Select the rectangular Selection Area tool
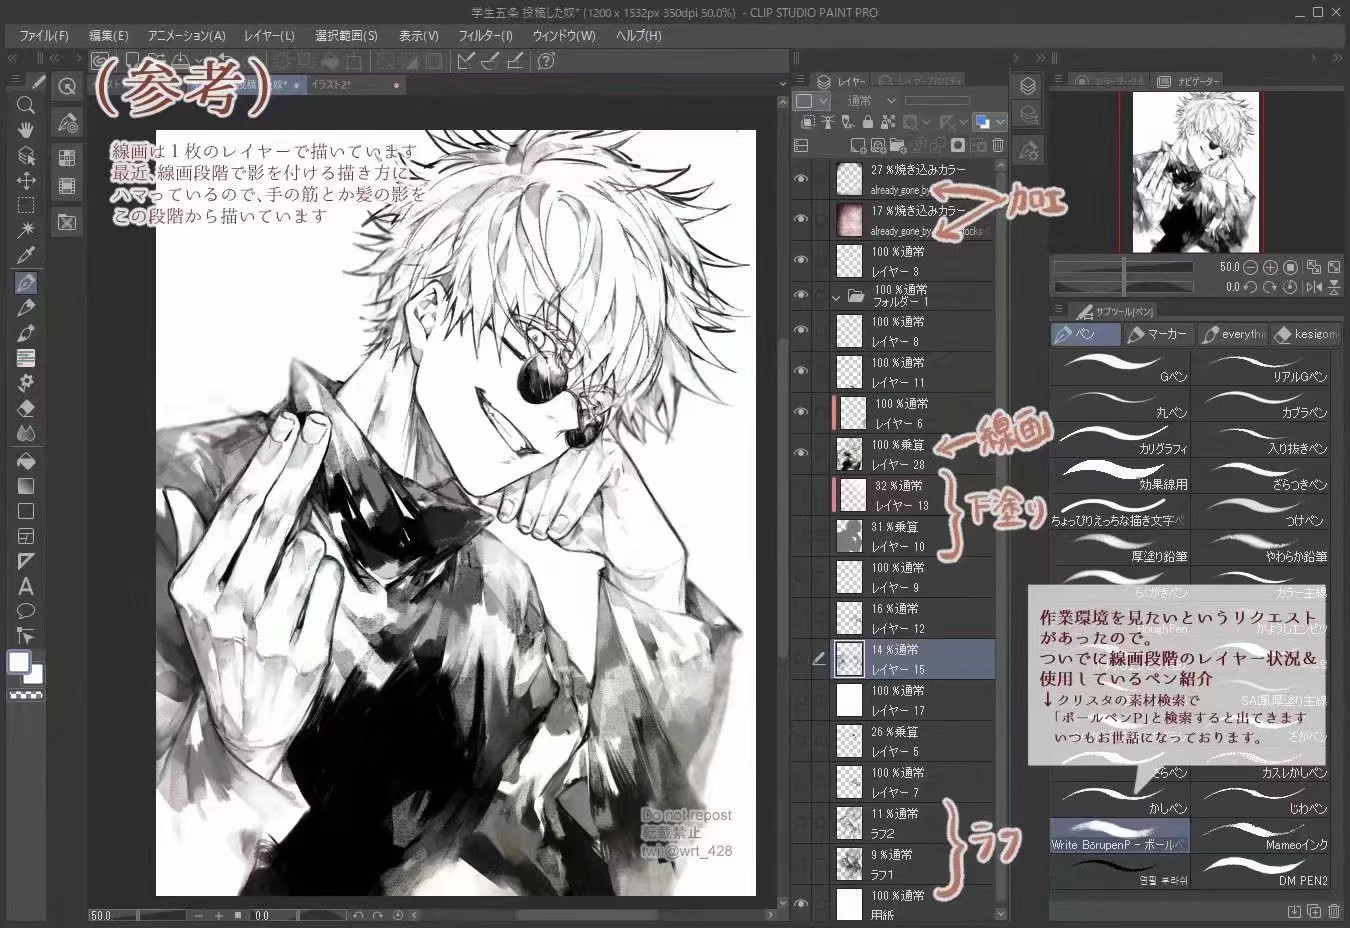The width and height of the screenshot is (1350, 928). click(x=26, y=205)
